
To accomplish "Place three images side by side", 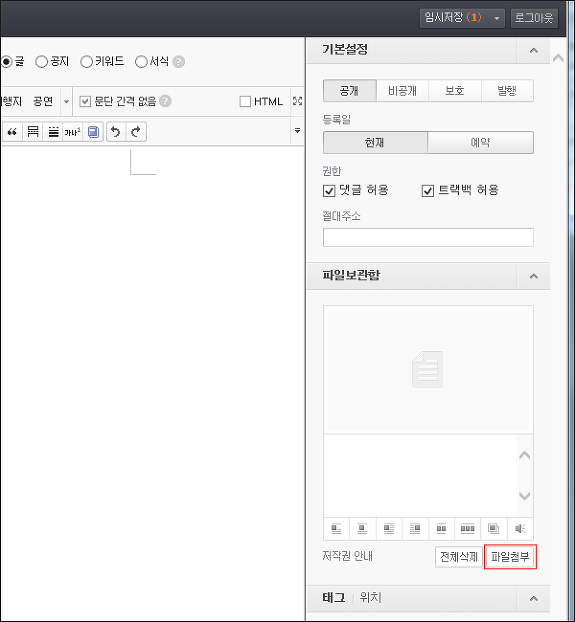I will (468, 529).
